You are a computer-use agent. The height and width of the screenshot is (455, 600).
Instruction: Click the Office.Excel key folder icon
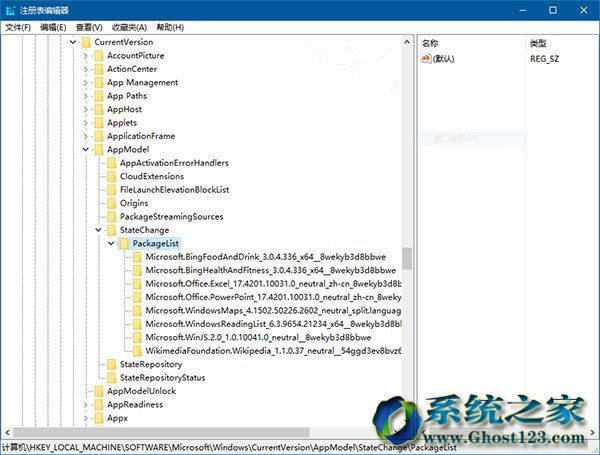(x=137, y=284)
